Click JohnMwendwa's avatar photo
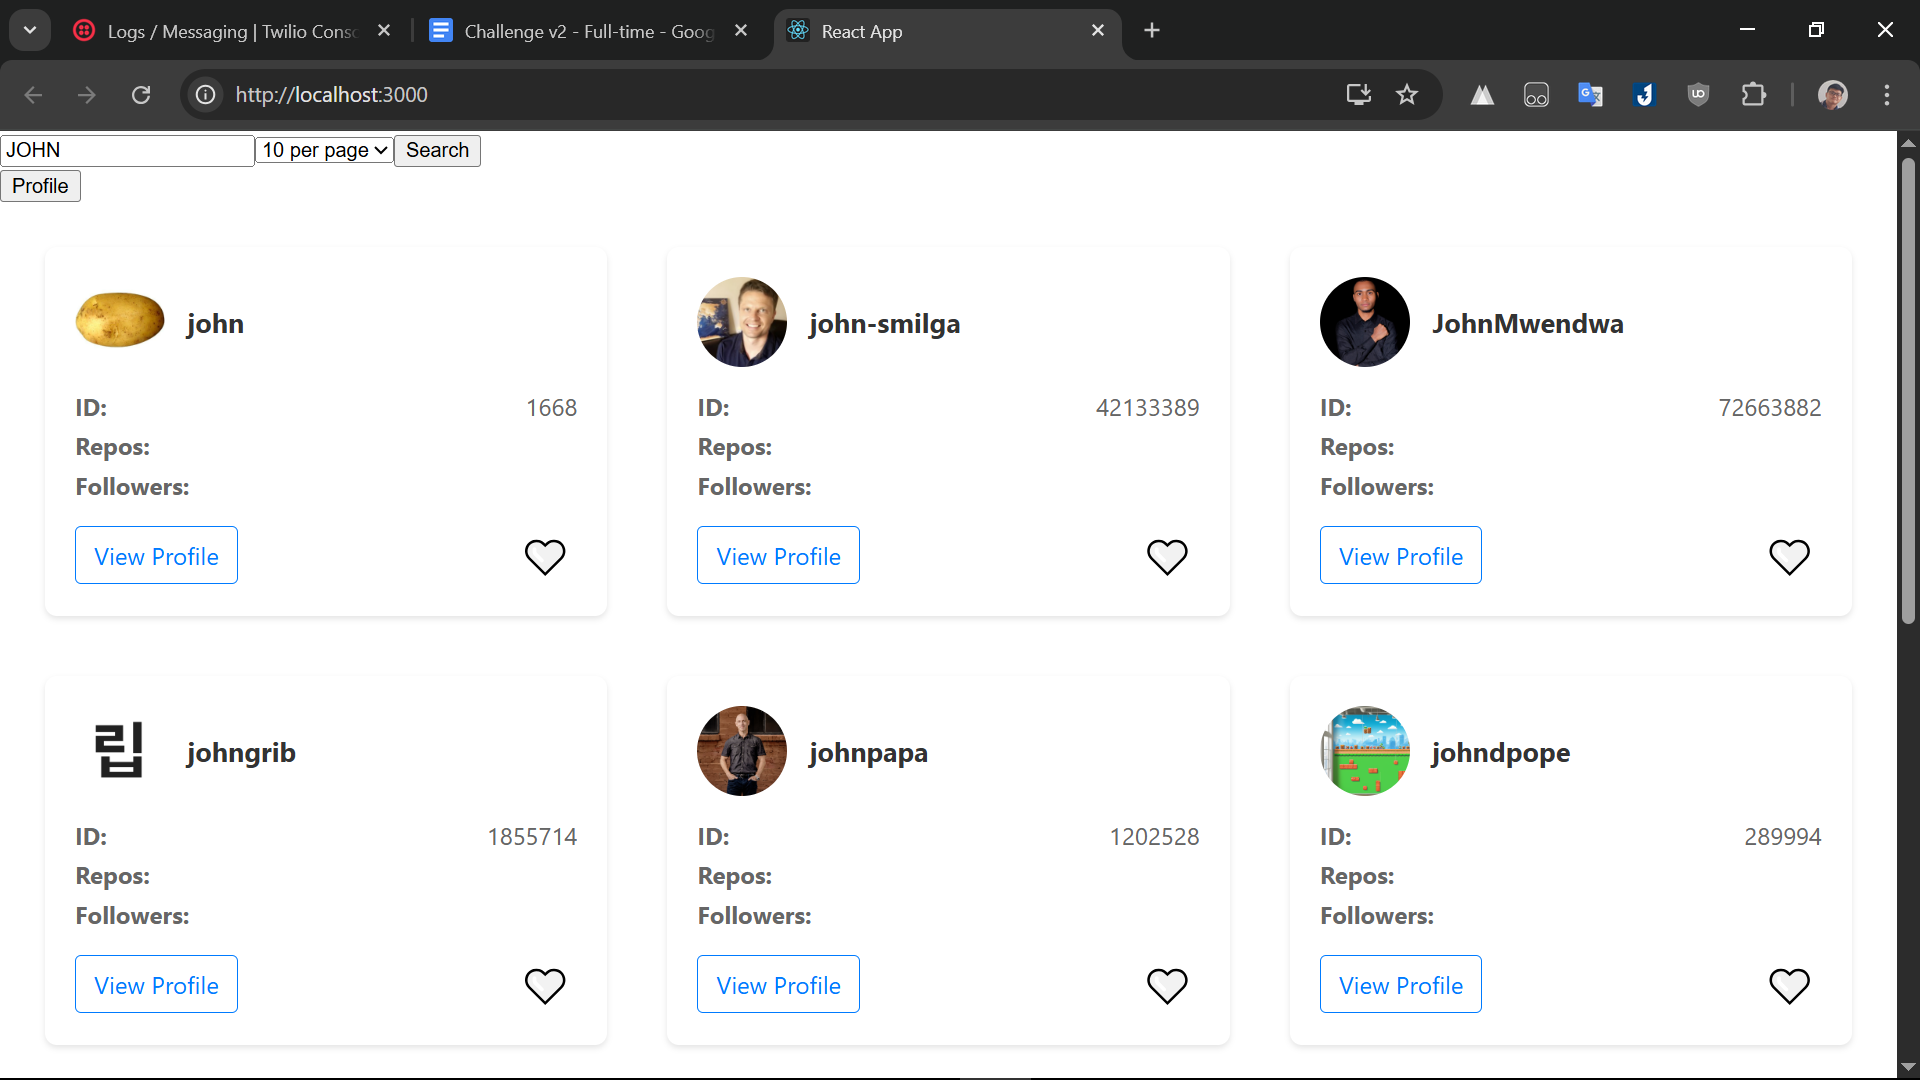Screen dimensions: 1920x1080 tap(1365, 322)
